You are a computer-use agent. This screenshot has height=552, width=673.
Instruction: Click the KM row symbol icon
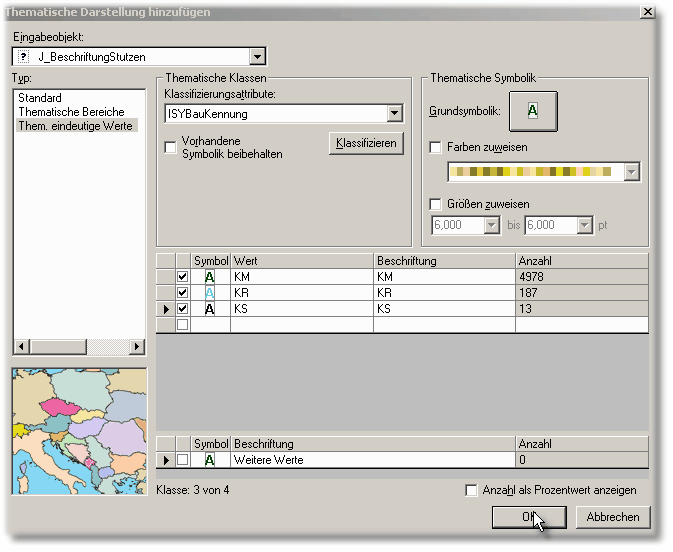[x=210, y=277]
